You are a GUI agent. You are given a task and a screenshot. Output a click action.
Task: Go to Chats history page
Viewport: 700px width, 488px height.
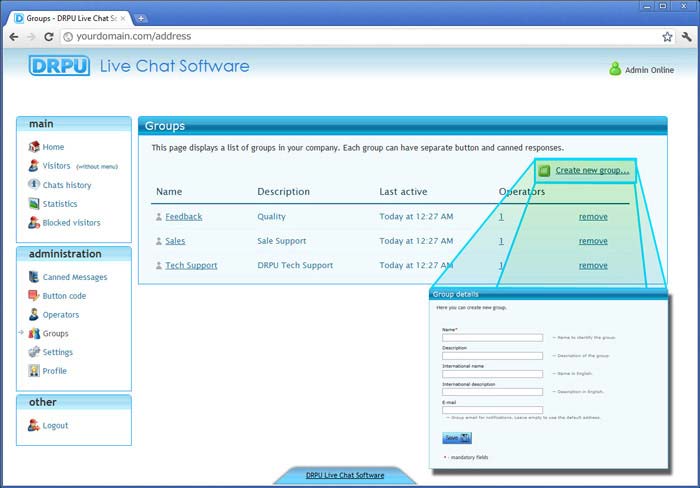67,185
